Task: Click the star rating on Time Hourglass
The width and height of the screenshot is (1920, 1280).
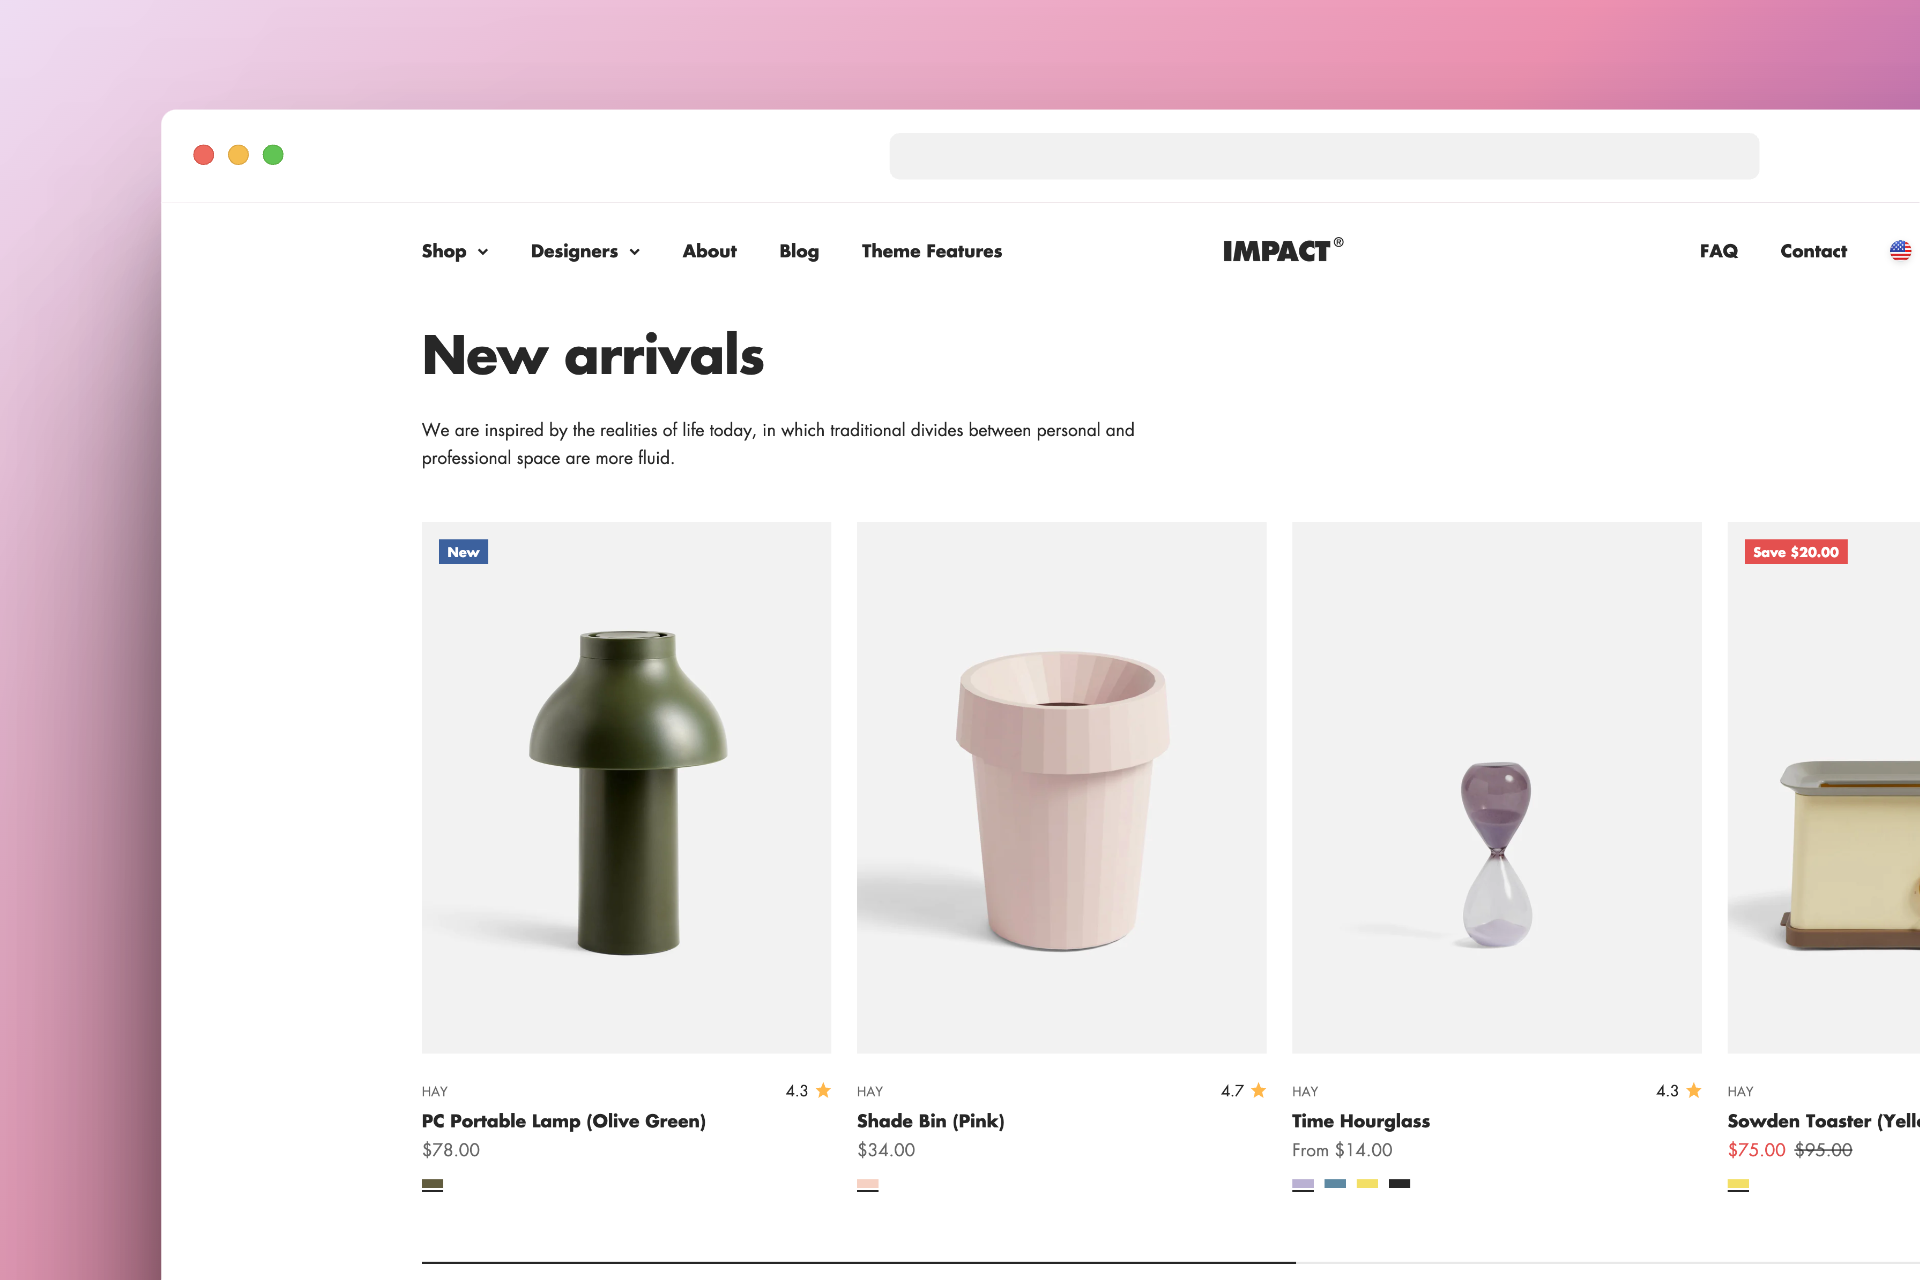Action: [x=1678, y=1091]
